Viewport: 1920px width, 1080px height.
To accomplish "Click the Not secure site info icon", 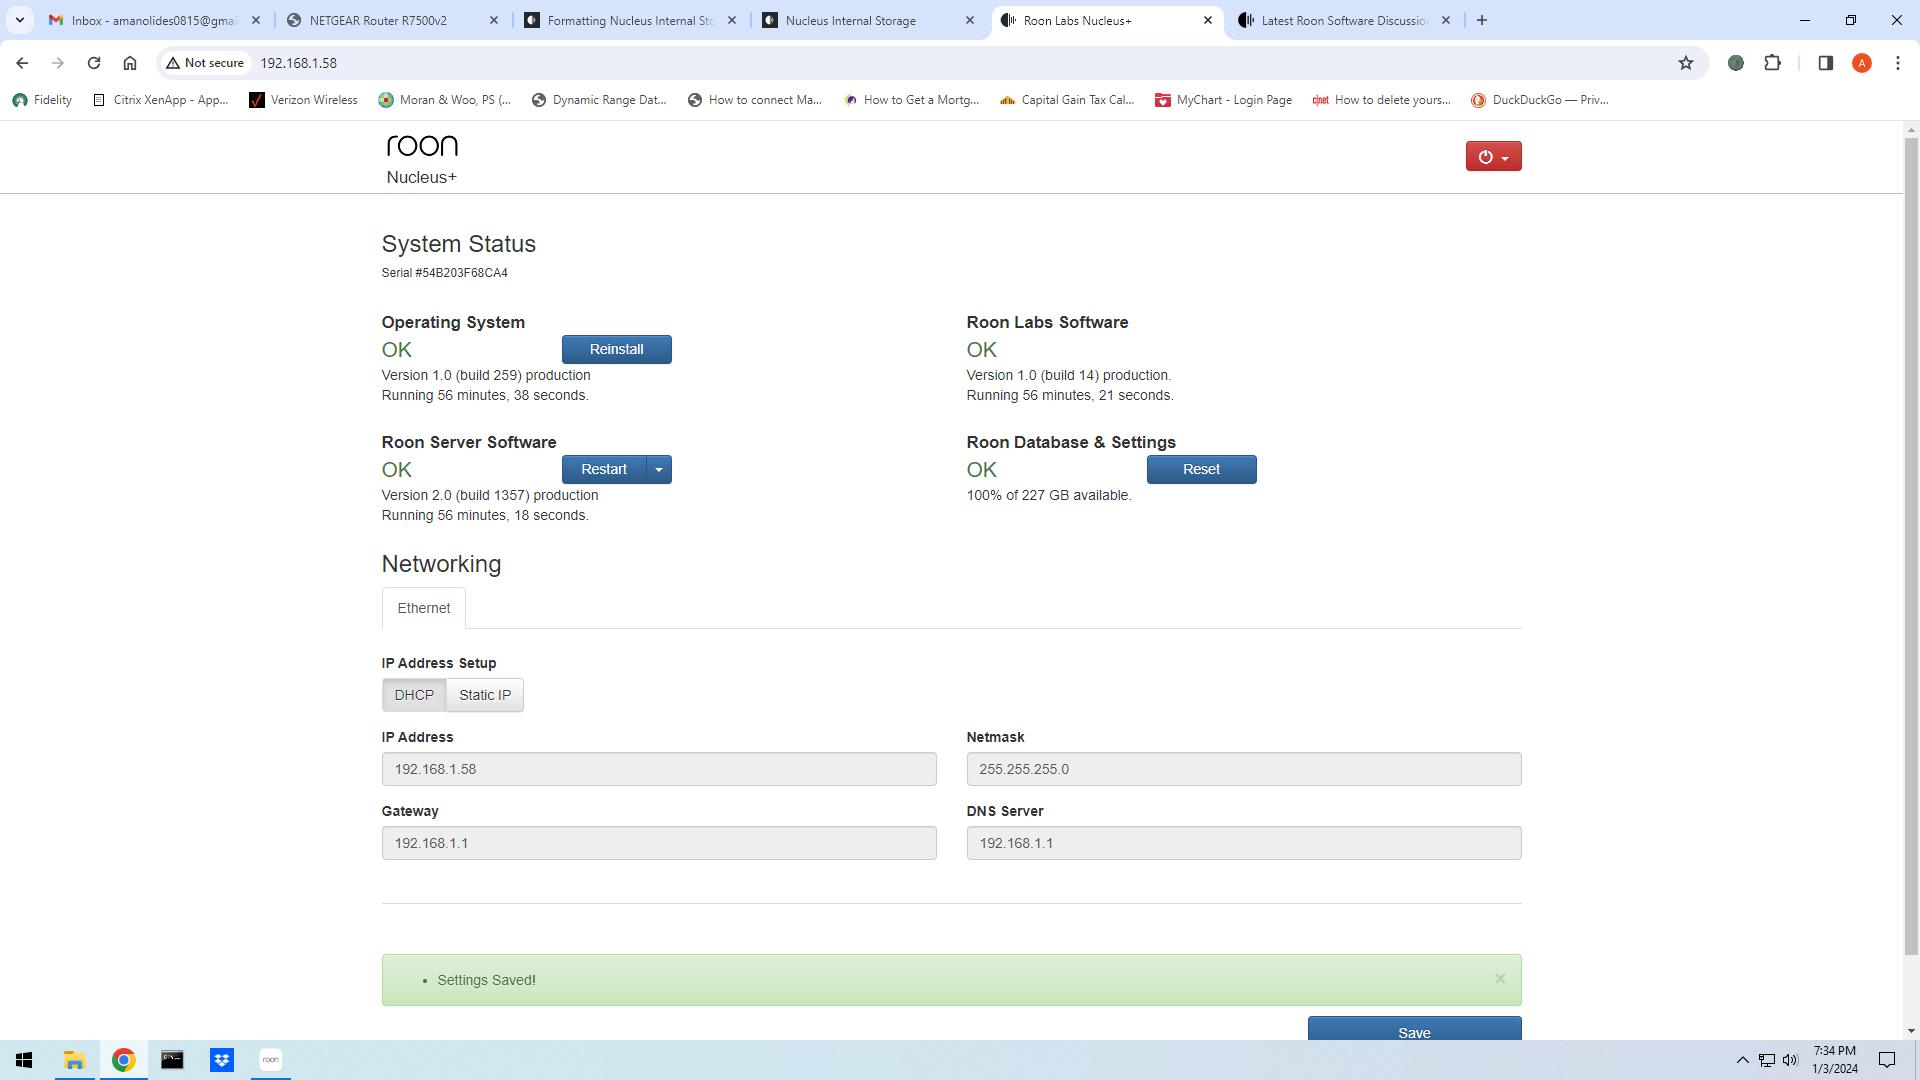I will point(205,63).
